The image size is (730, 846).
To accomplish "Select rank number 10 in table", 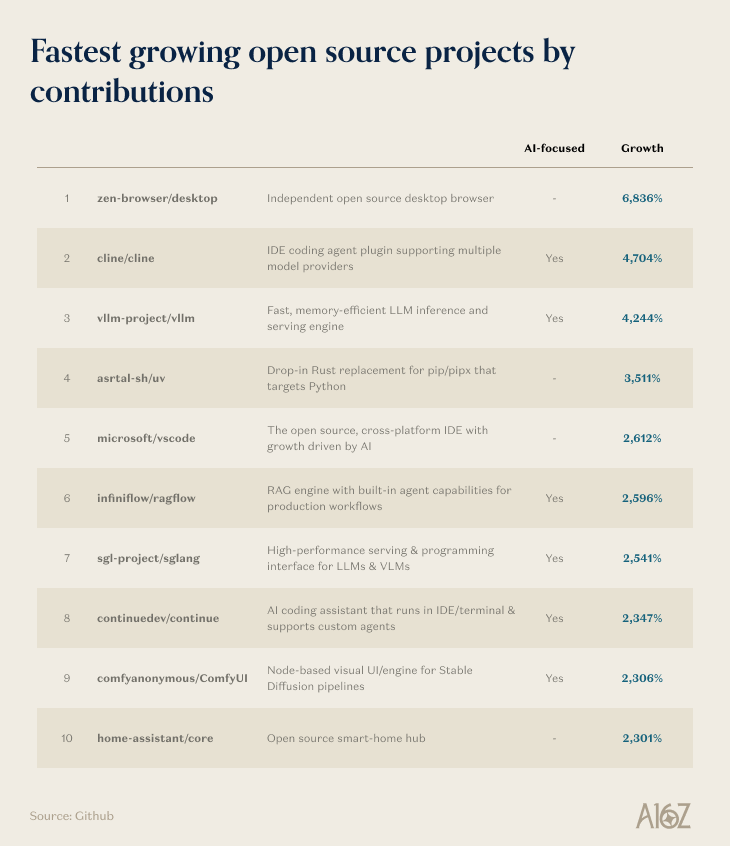I will 67,738.
